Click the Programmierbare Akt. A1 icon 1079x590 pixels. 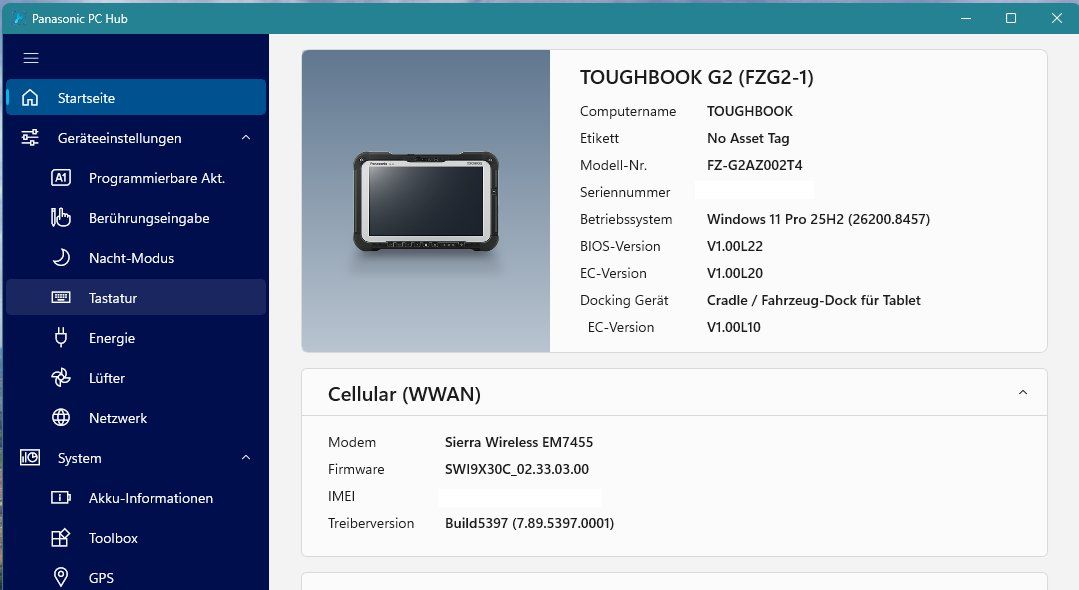[61, 178]
